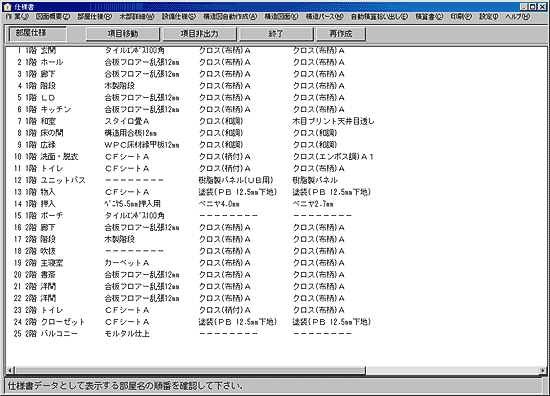Select row 20 2階 書斎
The width and height of the screenshot is (550, 396).
[x=179, y=275]
